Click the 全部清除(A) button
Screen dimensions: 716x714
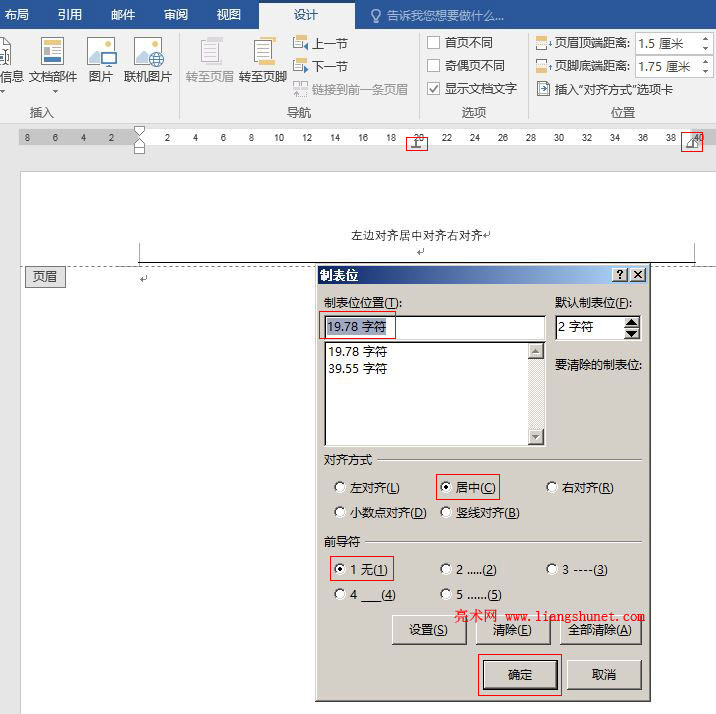pos(600,630)
